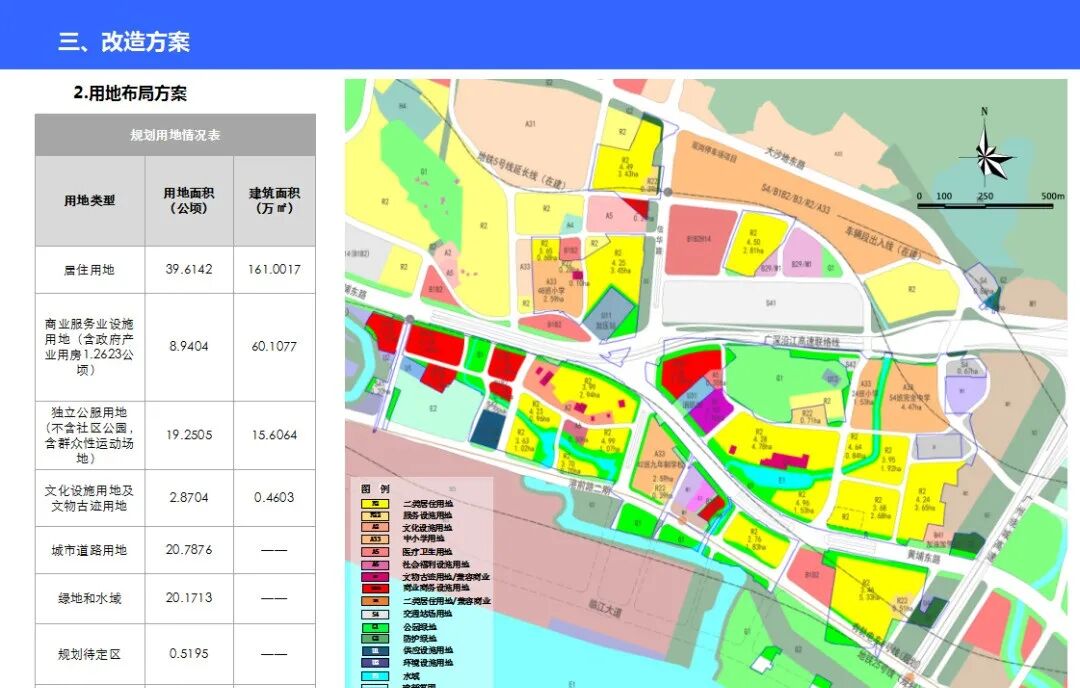Click the 黄埔东路 label at right
Viewport: 1080px width, 688px height.
[922, 558]
